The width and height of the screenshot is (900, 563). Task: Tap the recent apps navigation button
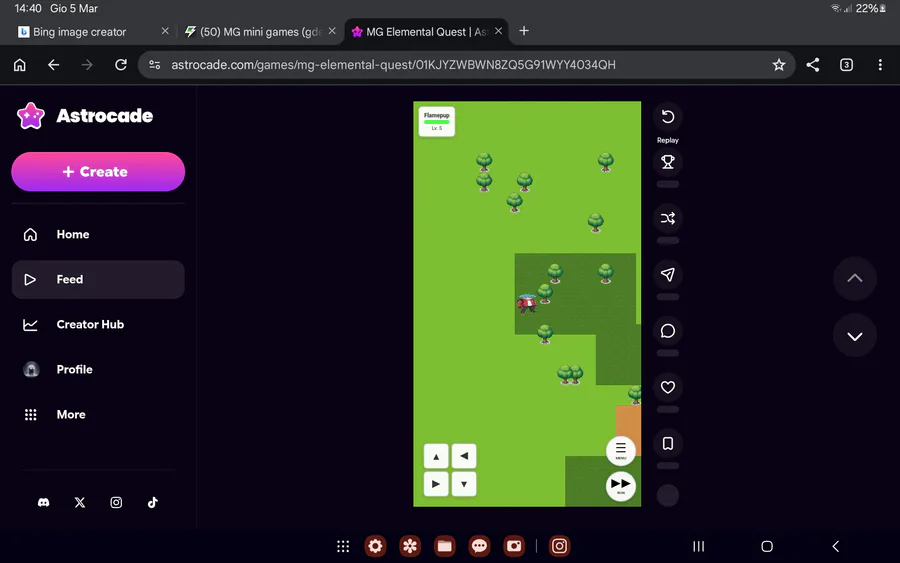pos(699,546)
